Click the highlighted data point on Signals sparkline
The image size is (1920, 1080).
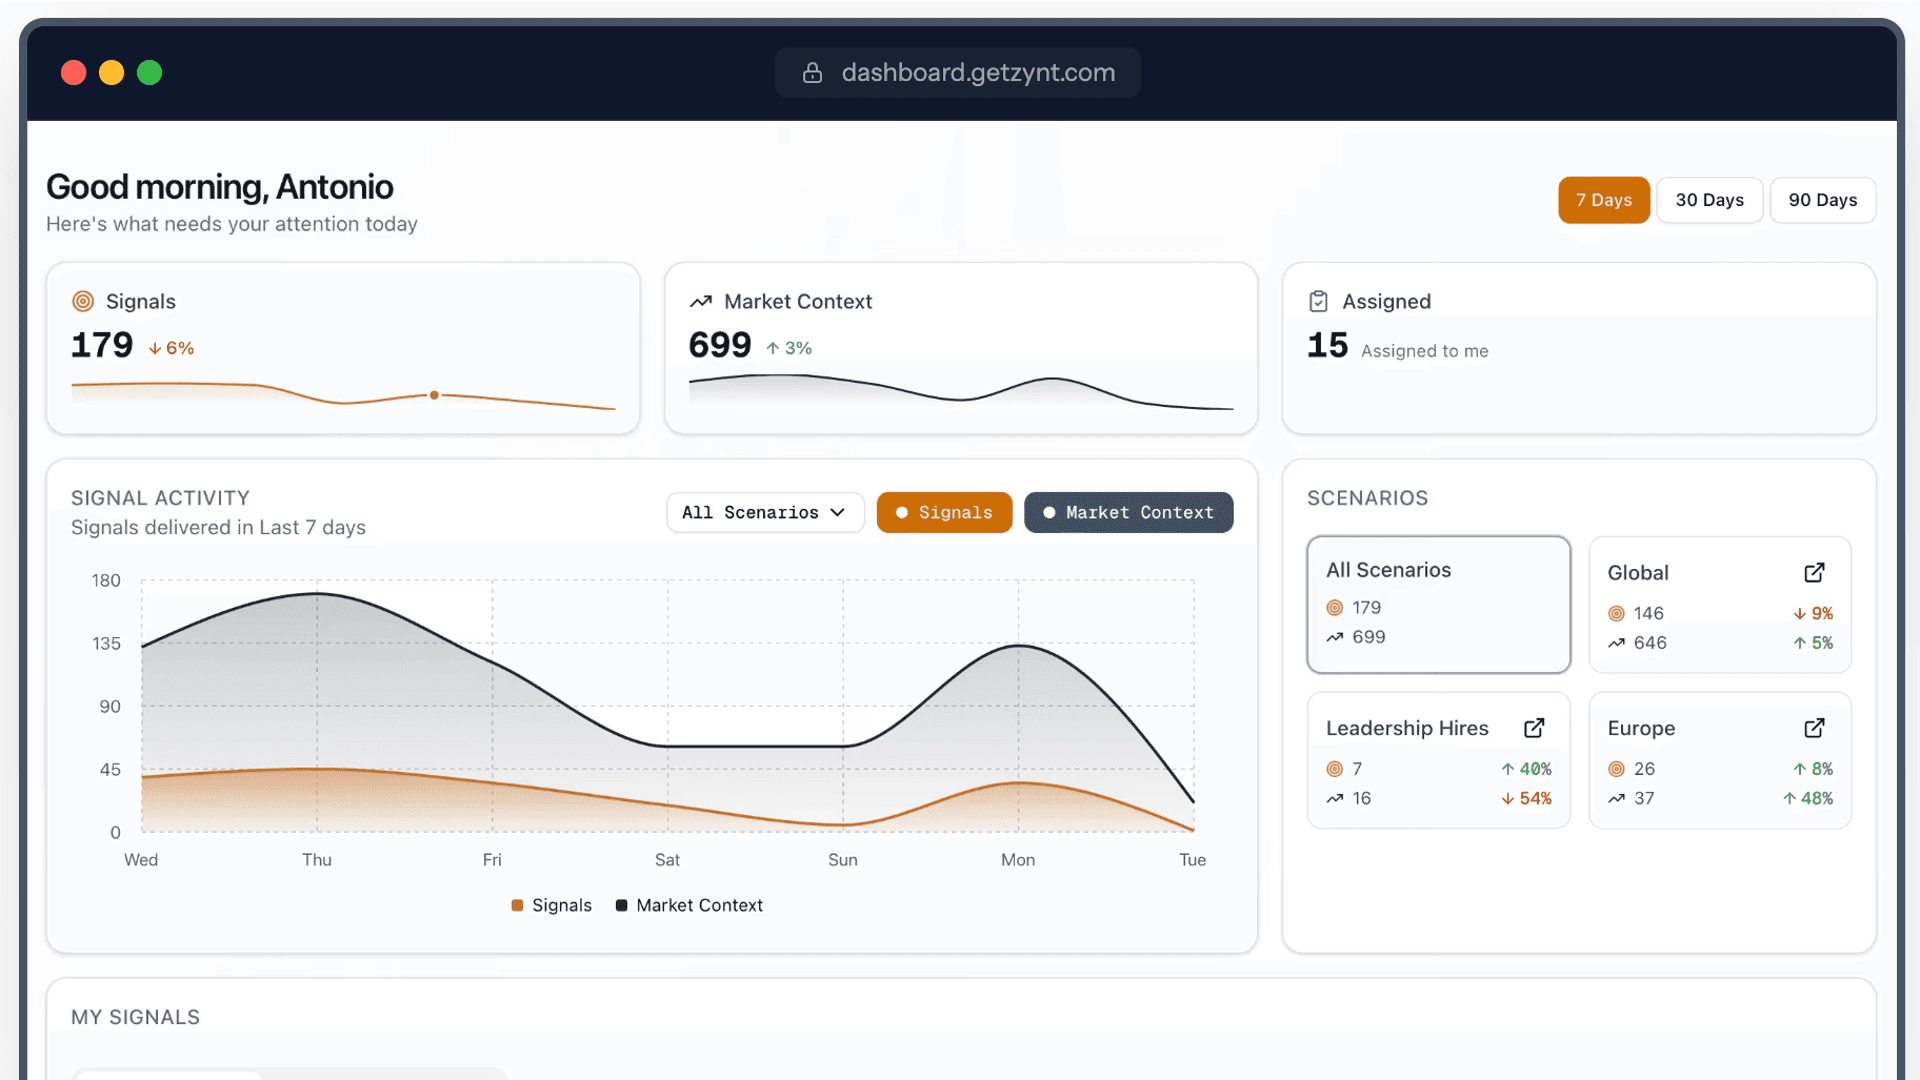(434, 395)
